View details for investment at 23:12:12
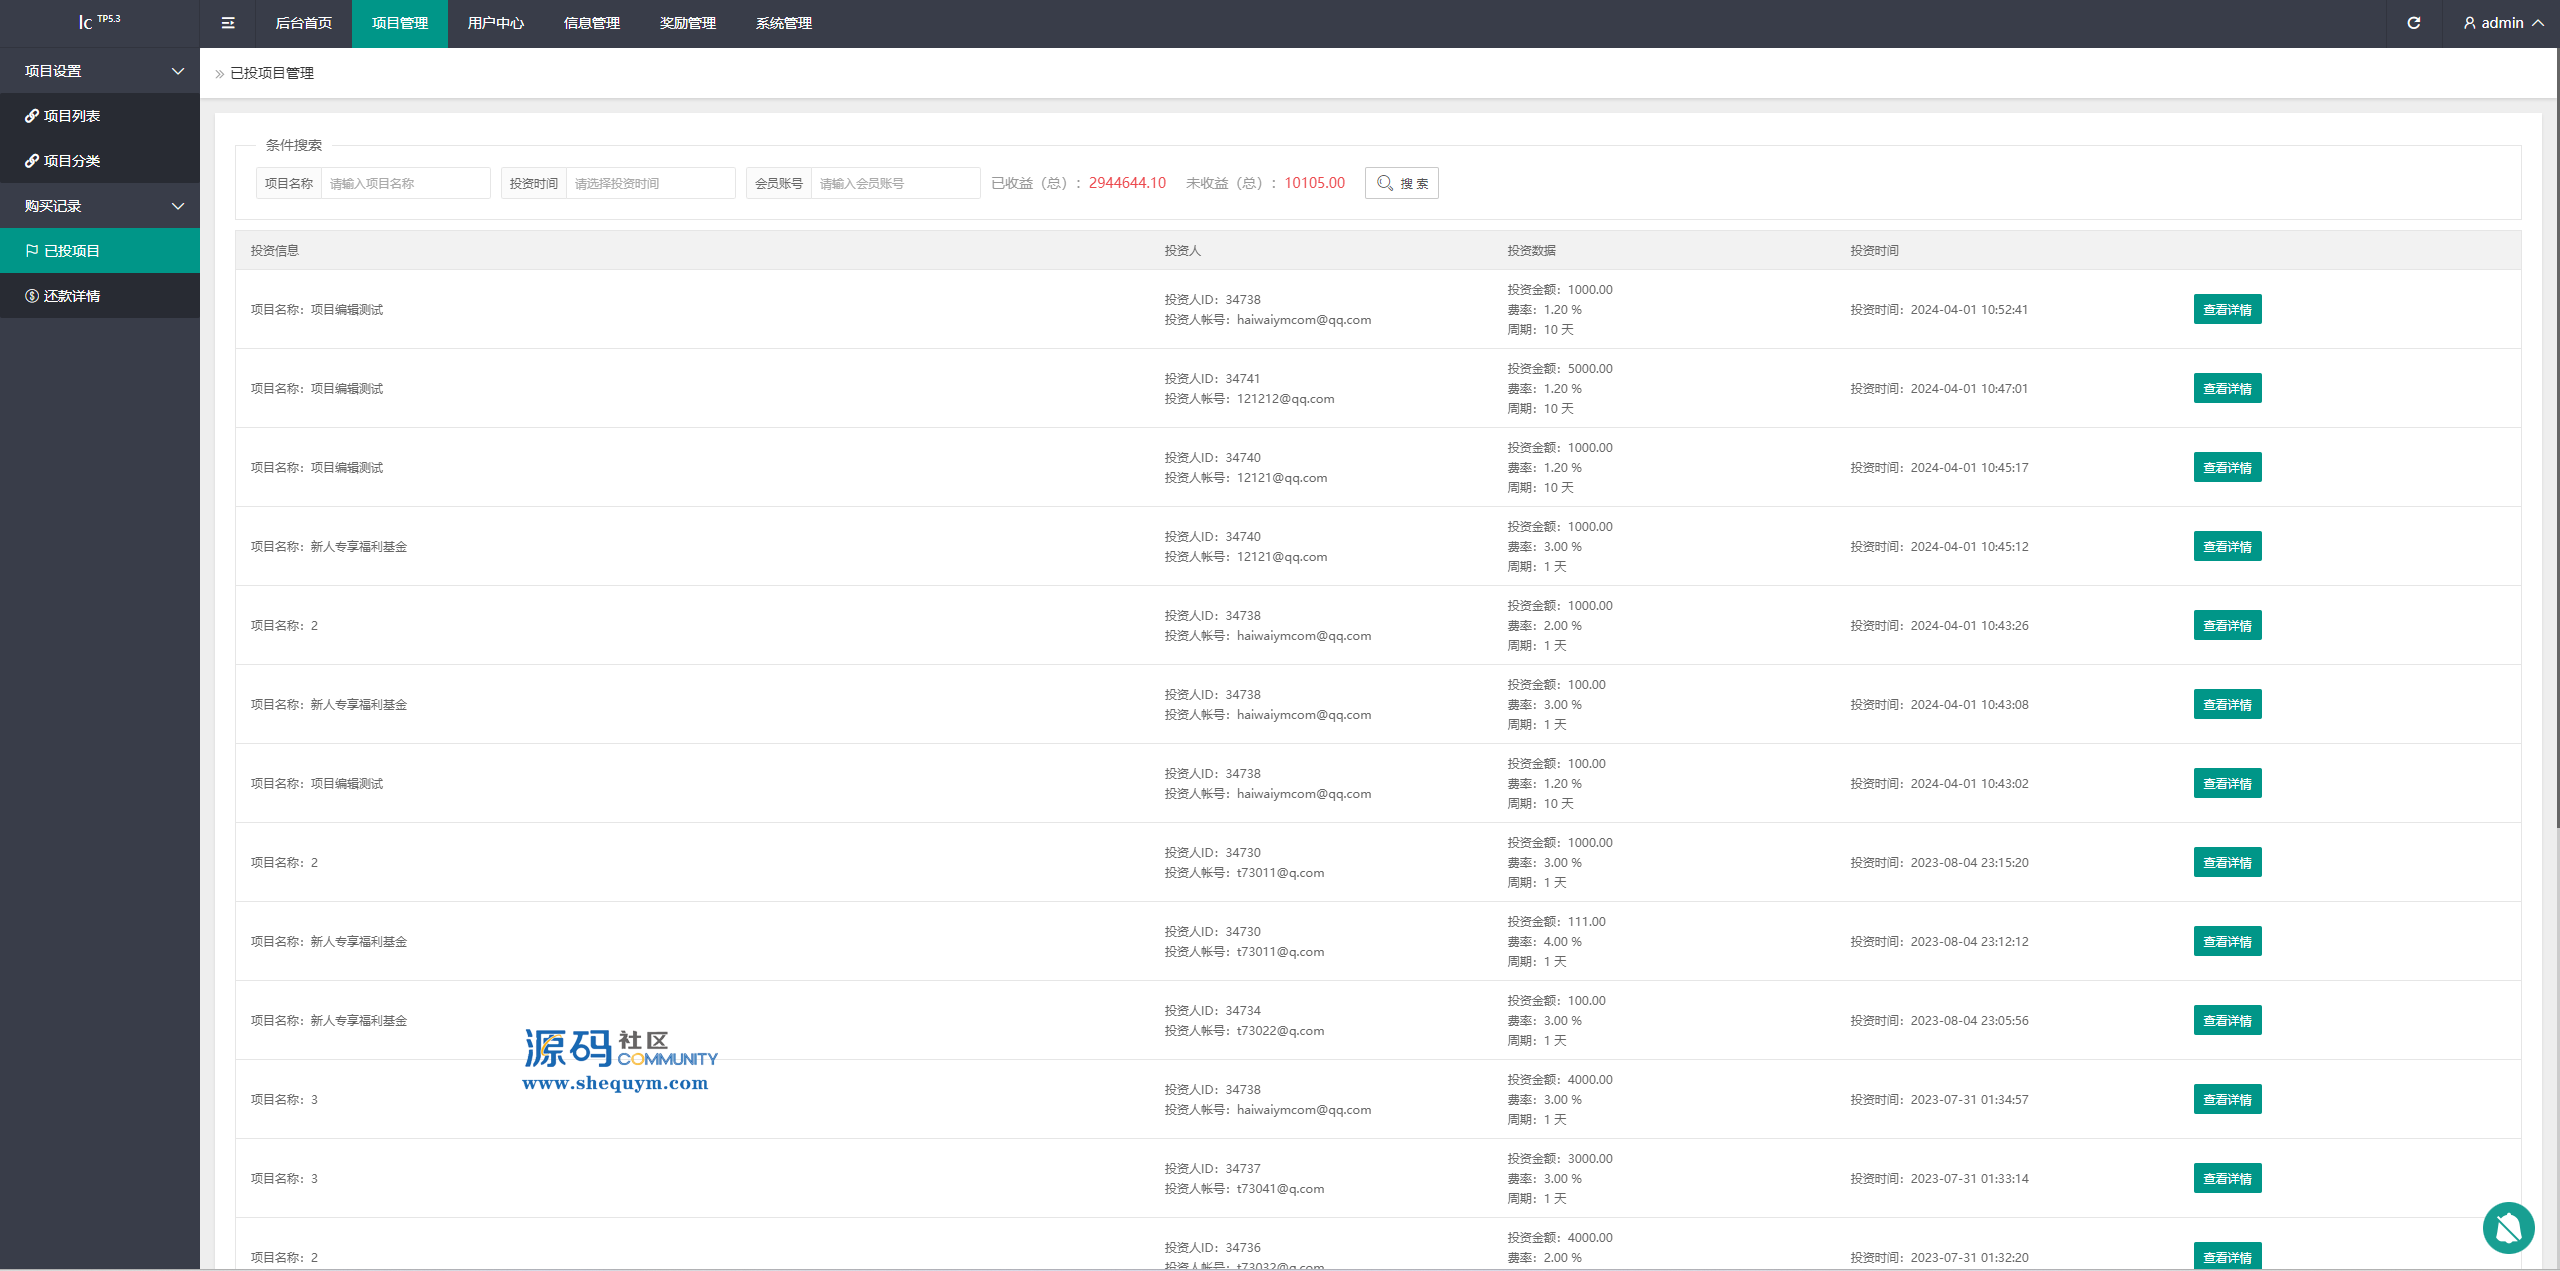This screenshot has height=1271, width=2560. (2227, 942)
